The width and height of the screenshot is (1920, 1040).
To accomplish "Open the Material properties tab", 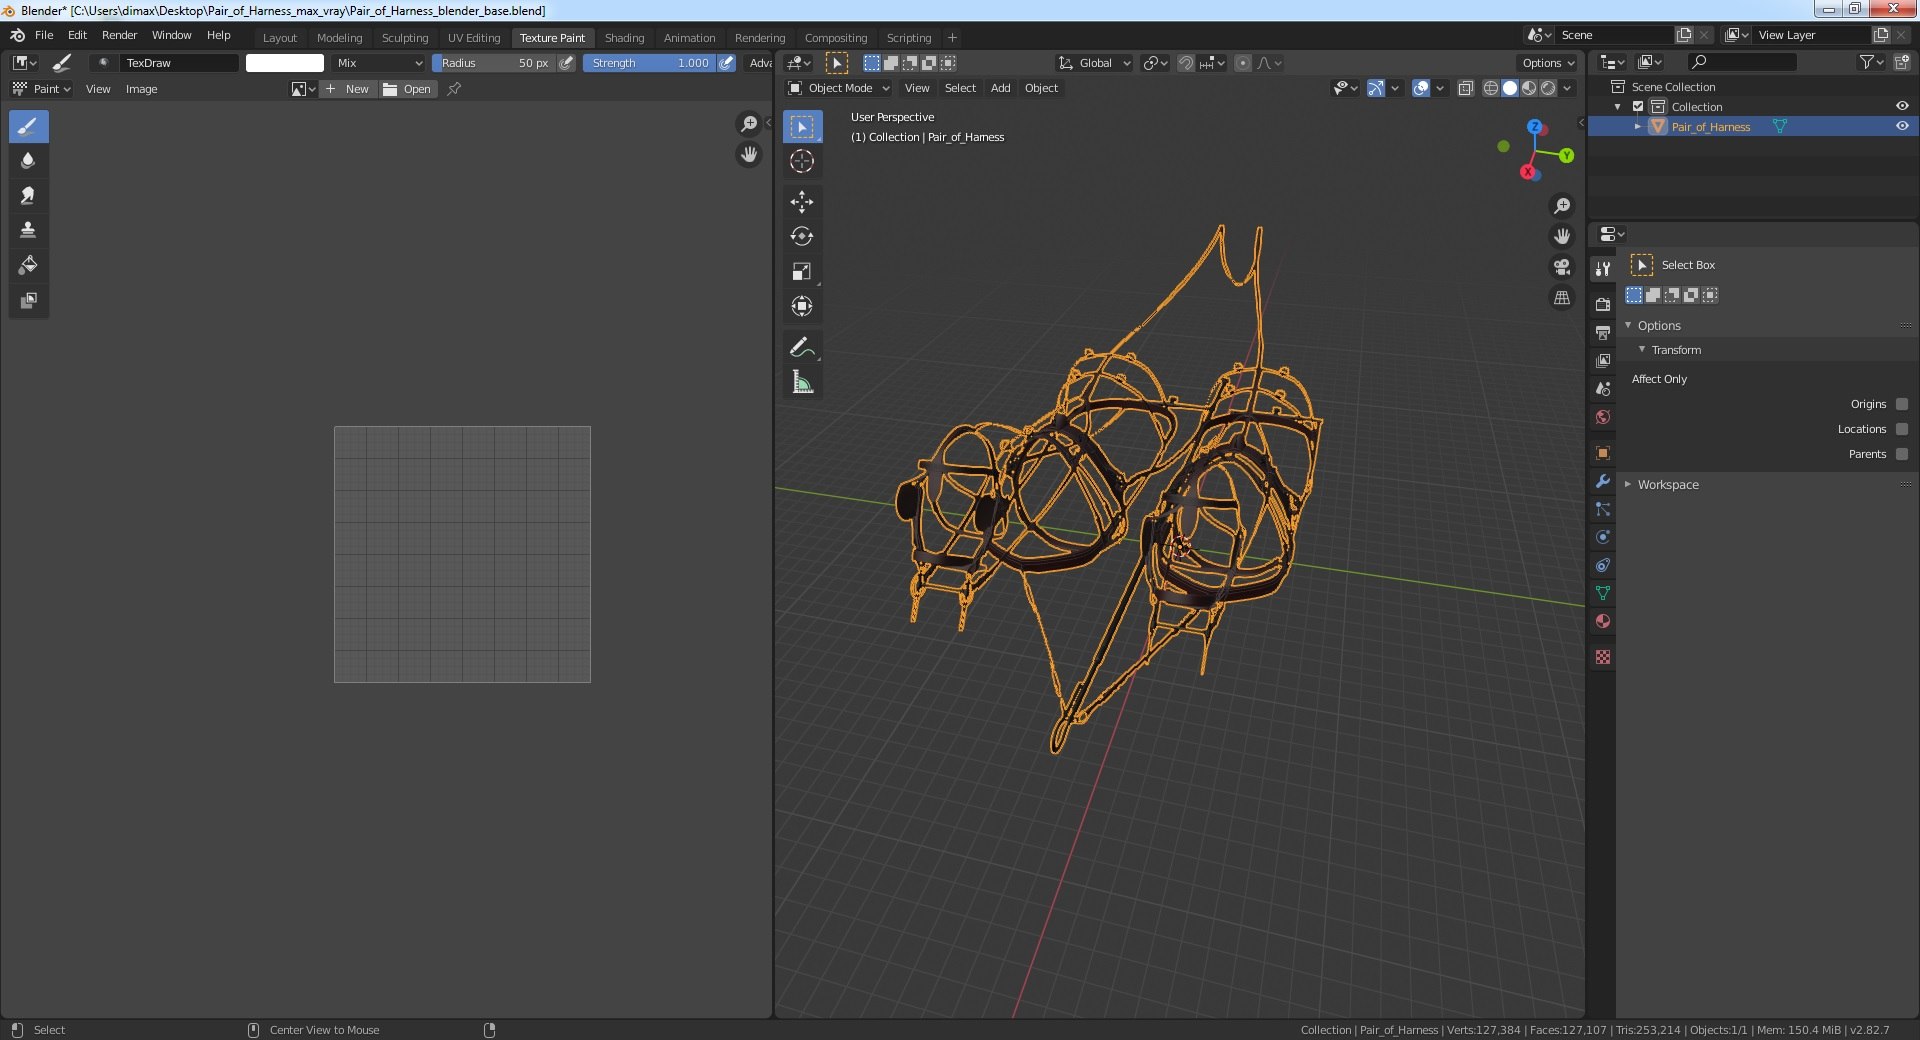I will click(x=1603, y=621).
